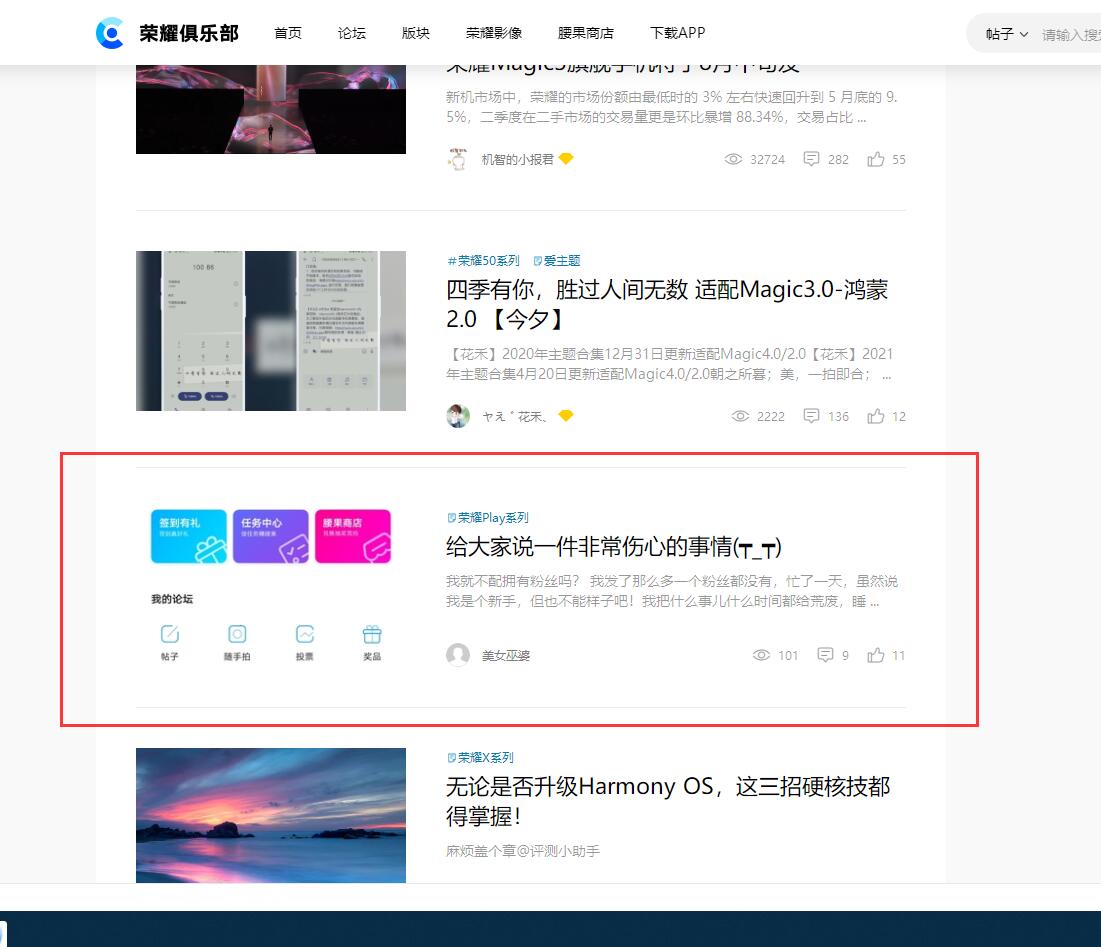The image size is (1101, 947).
Task: Click the views eye icon showing 2222
Action: [740, 416]
